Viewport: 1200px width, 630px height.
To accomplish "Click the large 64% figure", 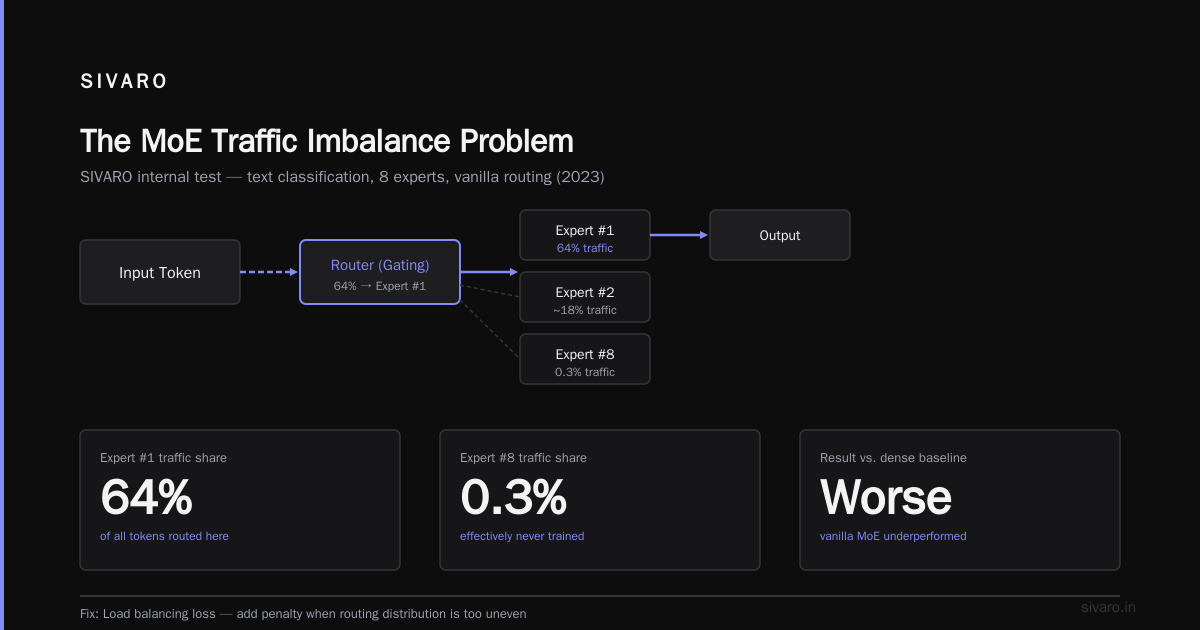I will click(146, 497).
